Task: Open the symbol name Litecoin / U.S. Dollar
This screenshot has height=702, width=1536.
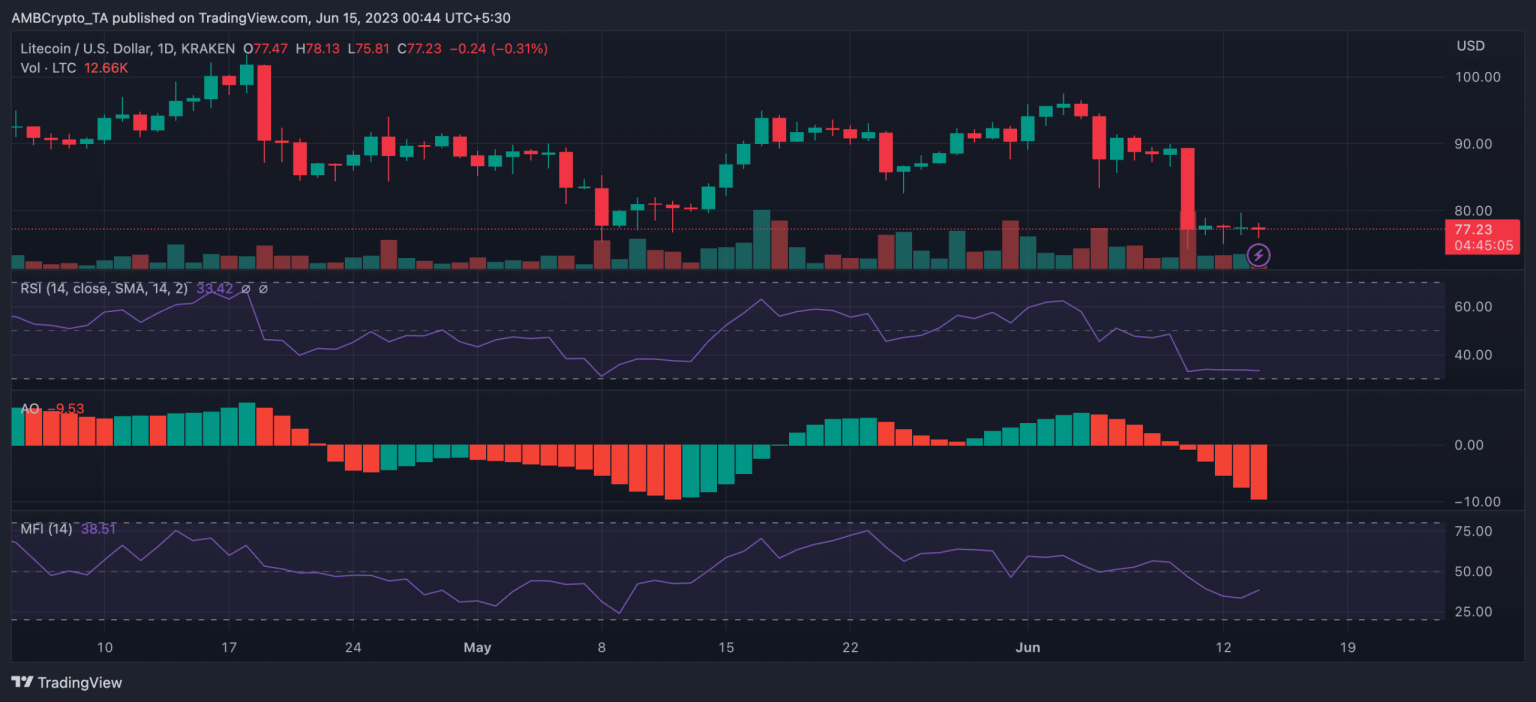Action: (x=85, y=48)
